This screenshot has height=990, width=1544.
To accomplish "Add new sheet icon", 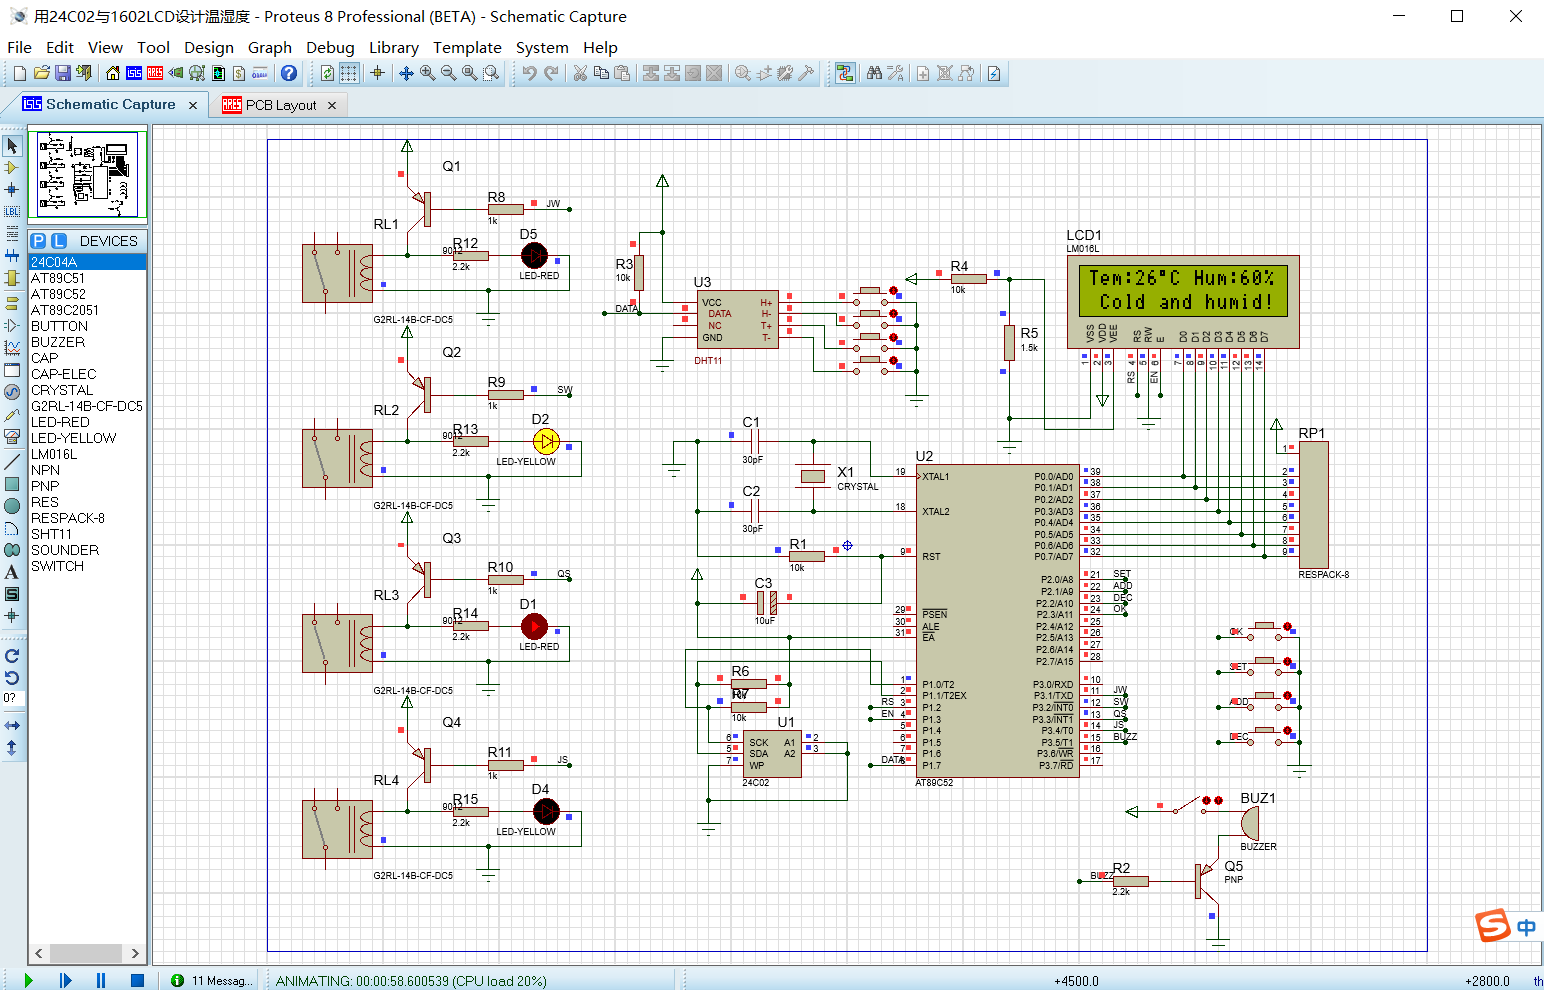I will (x=923, y=73).
